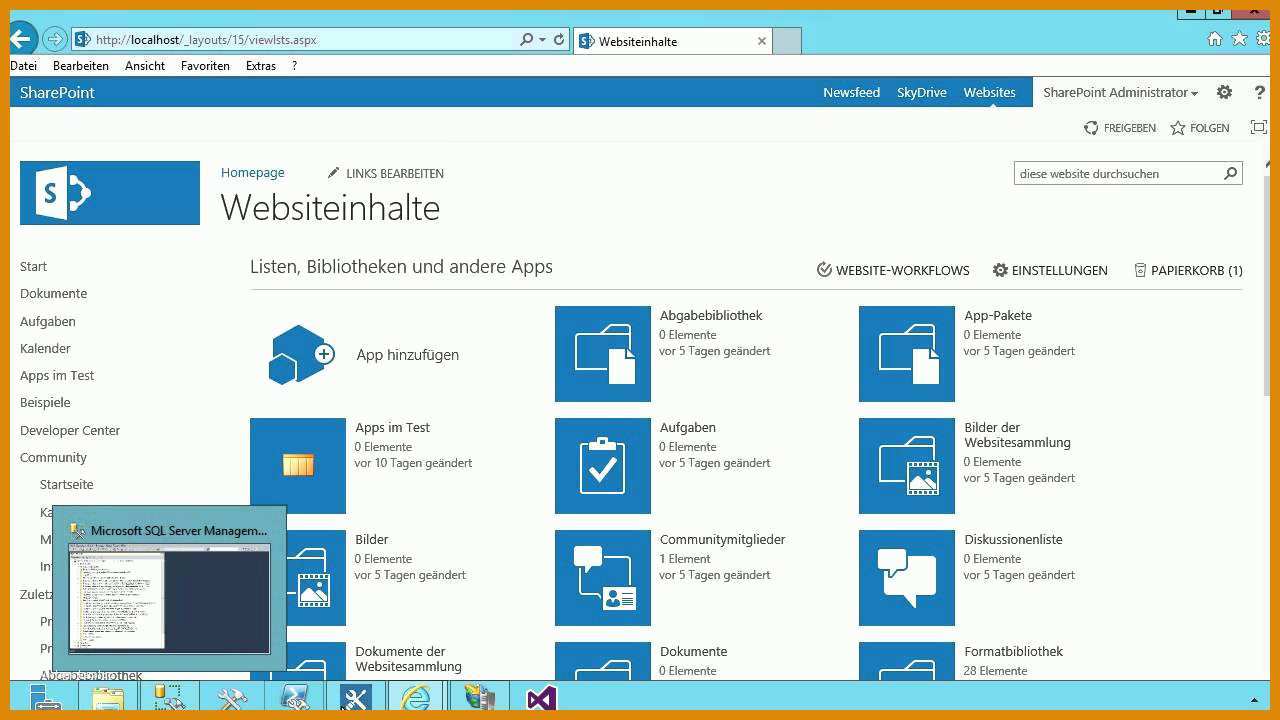The width and height of the screenshot is (1280, 720).
Task: Open the Bearbeiten menu
Action: [x=81, y=65]
